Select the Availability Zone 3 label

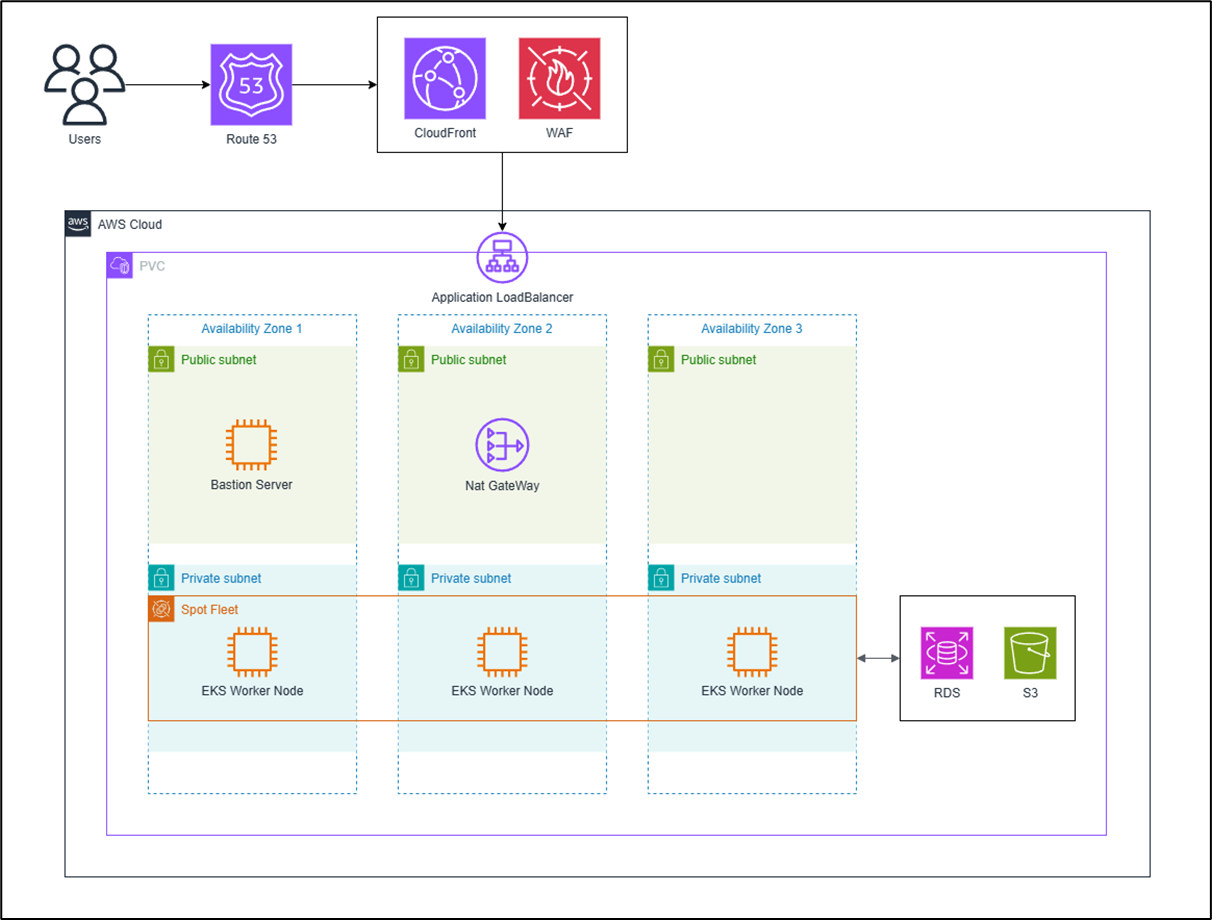751,329
